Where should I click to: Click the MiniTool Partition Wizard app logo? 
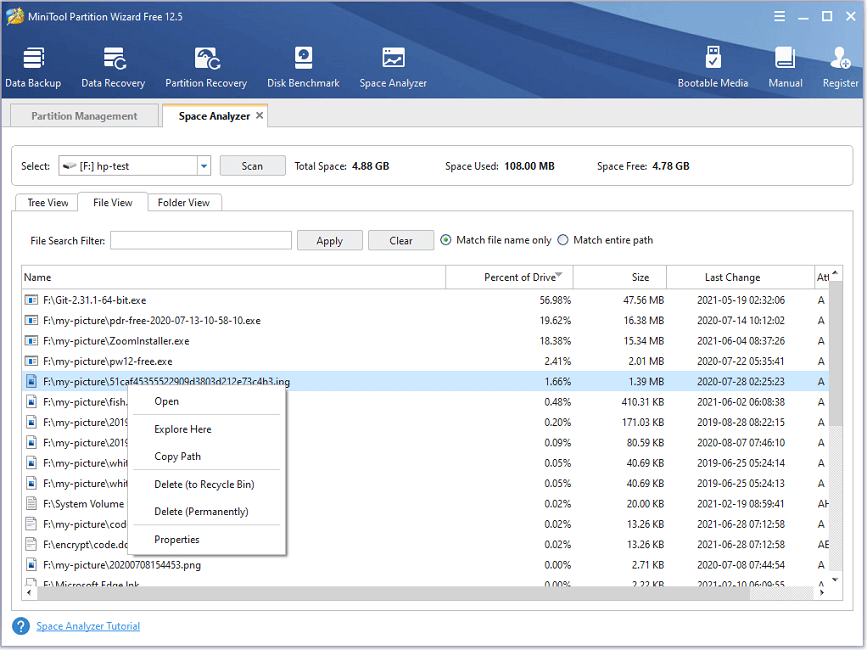14,16
